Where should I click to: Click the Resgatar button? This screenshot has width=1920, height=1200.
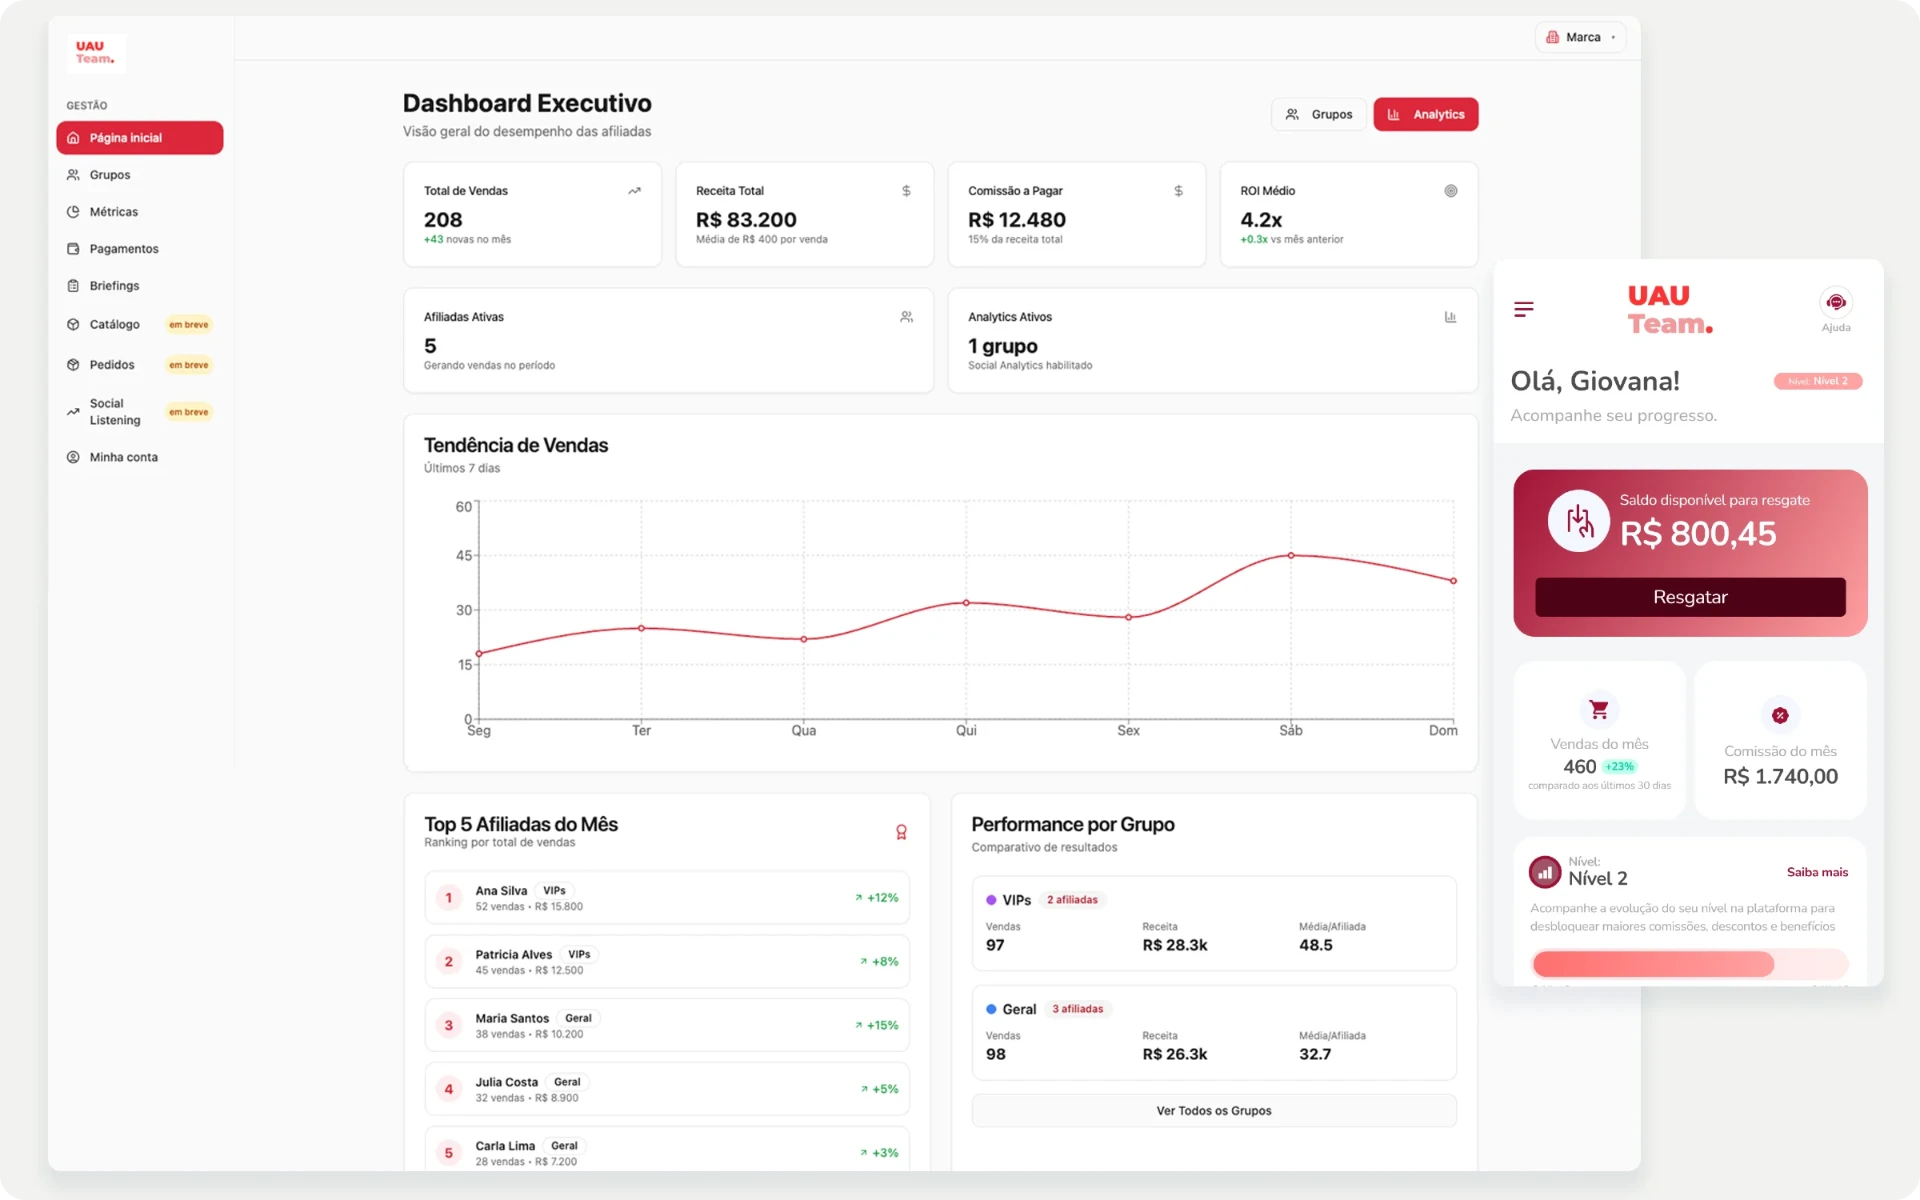click(x=1690, y=597)
